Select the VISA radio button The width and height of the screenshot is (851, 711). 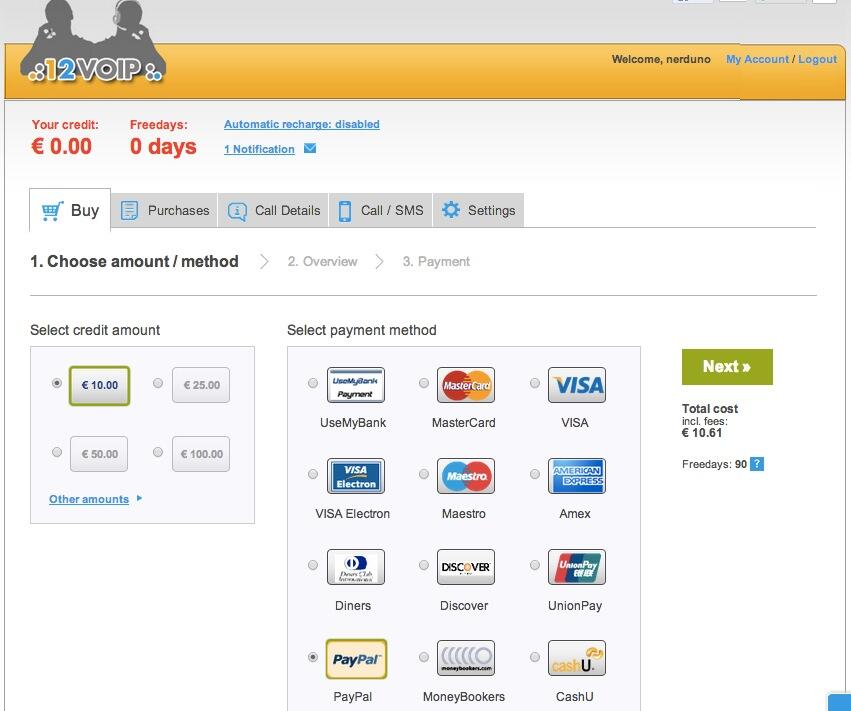pyautogui.click(x=535, y=383)
